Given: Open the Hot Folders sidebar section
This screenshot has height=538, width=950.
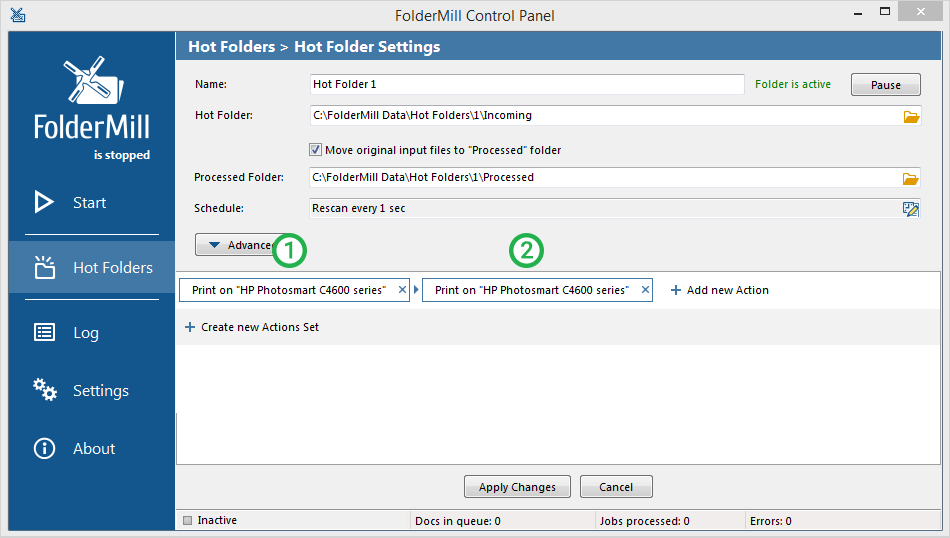Looking at the screenshot, I should [x=92, y=267].
